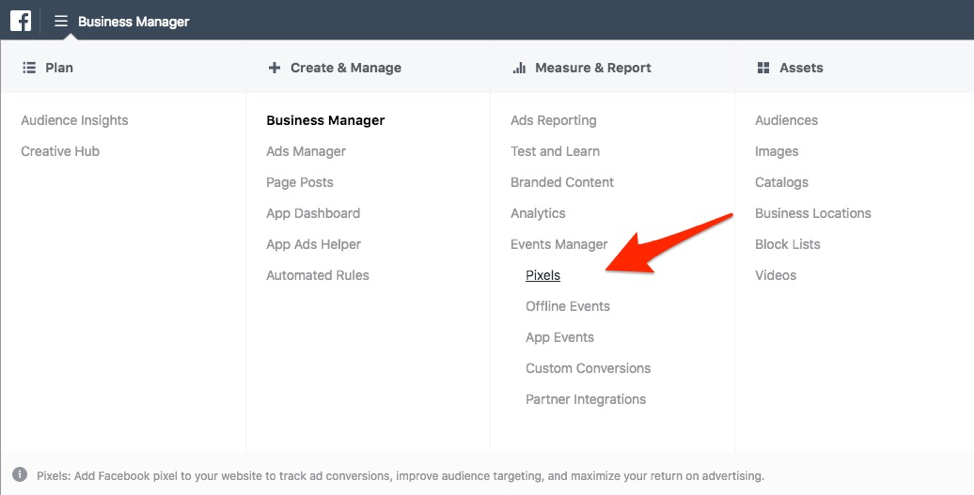Click the Create & Manage heading
The image size is (974, 495).
346,68
